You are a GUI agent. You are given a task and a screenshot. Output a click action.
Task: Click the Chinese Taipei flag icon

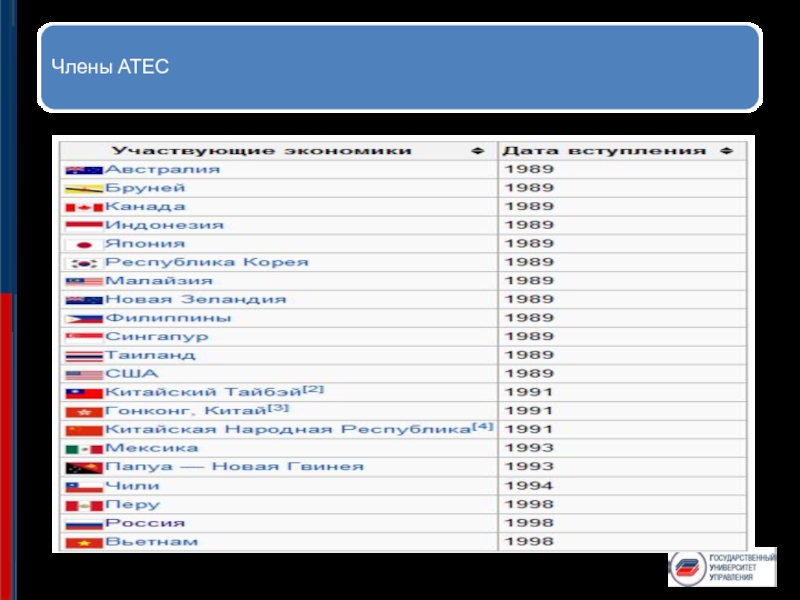(x=84, y=393)
